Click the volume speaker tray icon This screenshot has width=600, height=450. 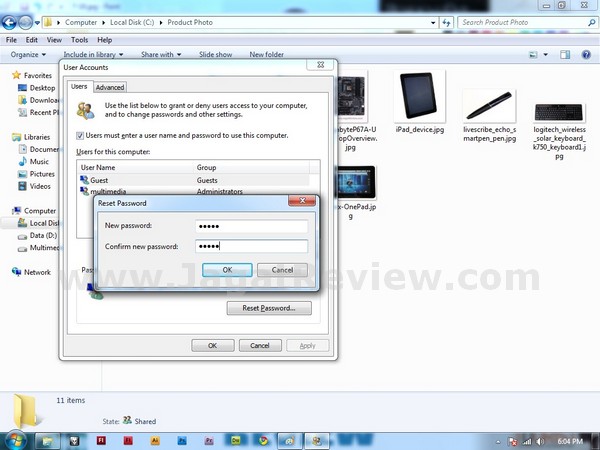click(540, 440)
